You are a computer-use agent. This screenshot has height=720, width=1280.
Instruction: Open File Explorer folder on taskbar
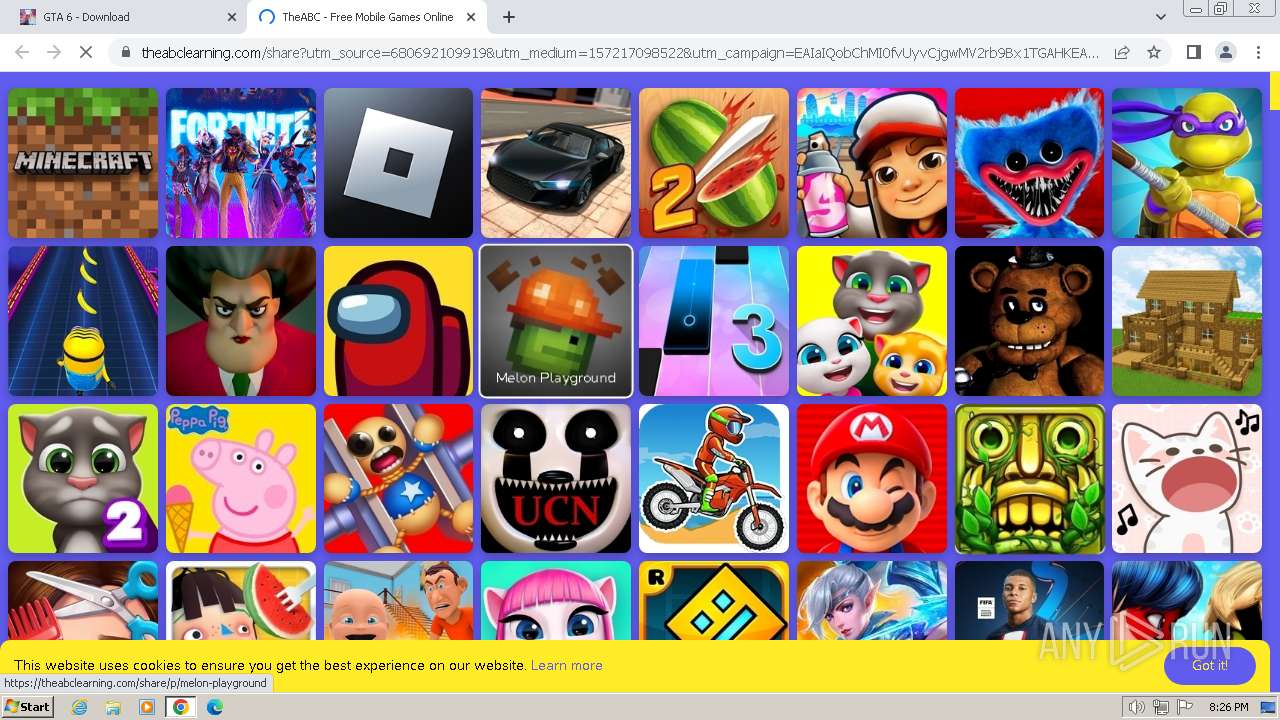click(x=113, y=707)
